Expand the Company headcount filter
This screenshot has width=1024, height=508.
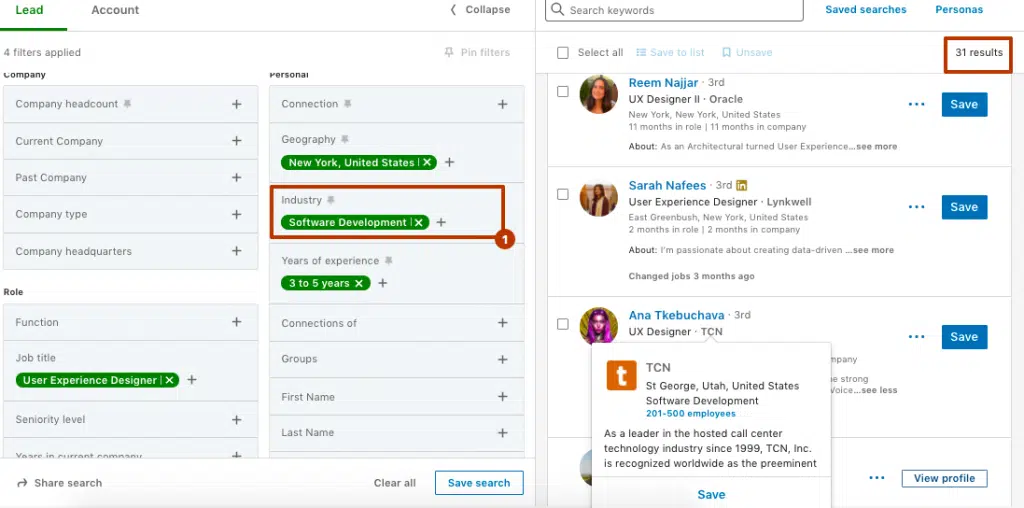click(x=237, y=104)
